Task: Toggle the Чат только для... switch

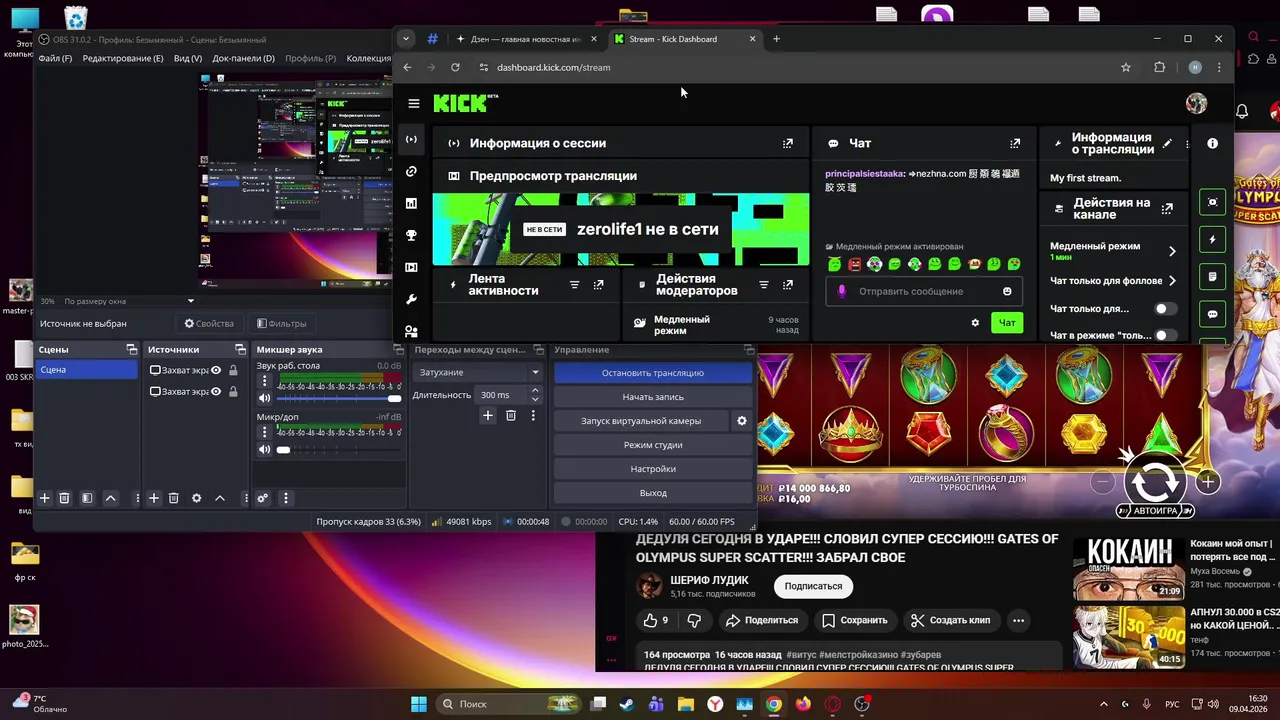Action: click(x=1164, y=309)
